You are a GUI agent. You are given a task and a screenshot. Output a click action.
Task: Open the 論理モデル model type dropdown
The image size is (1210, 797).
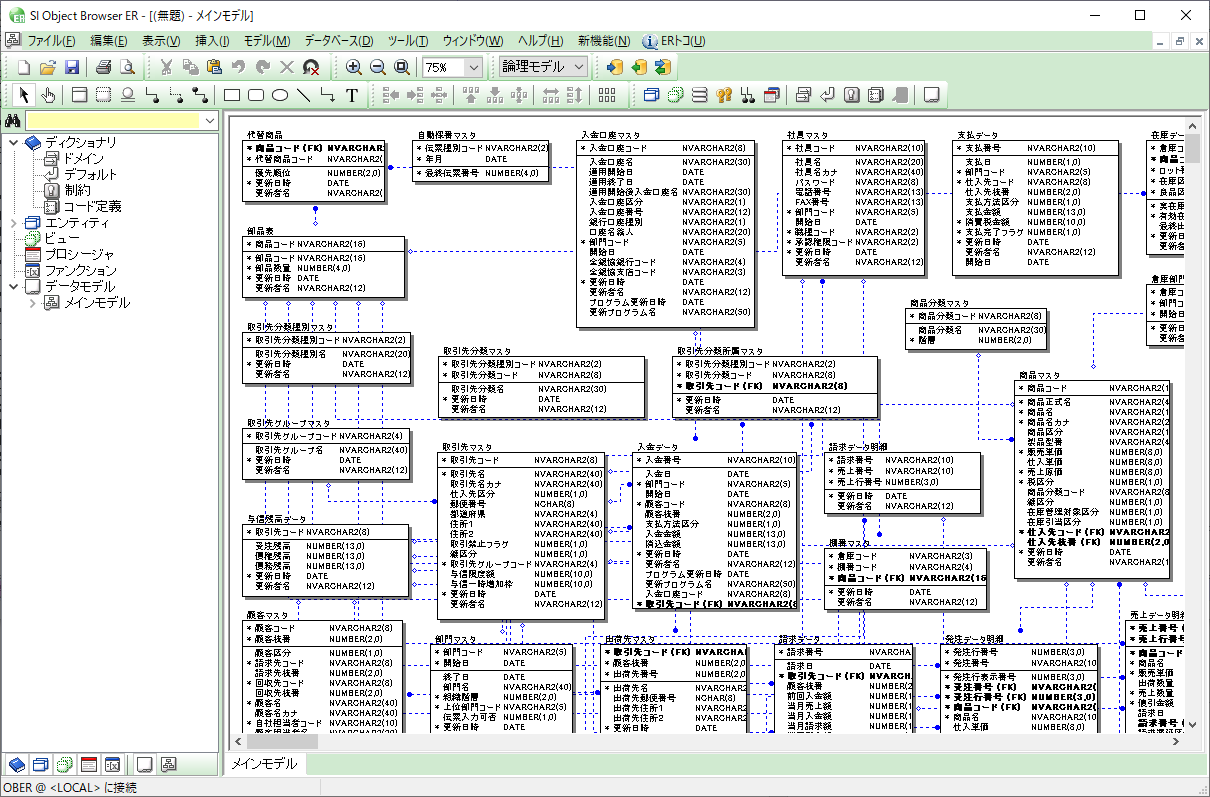point(579,67)
